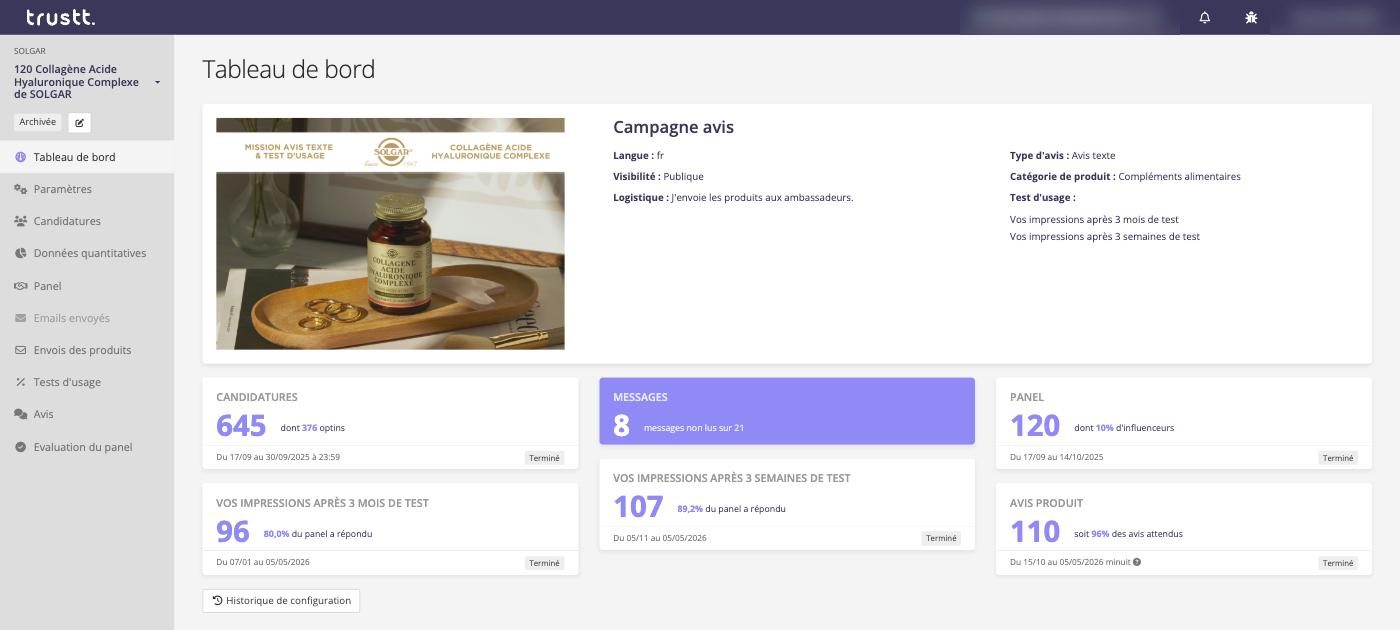1400x630 pixels.
Task: Open Evaluation du panel page
Action: pyautogui.click(x=87, y=447)
